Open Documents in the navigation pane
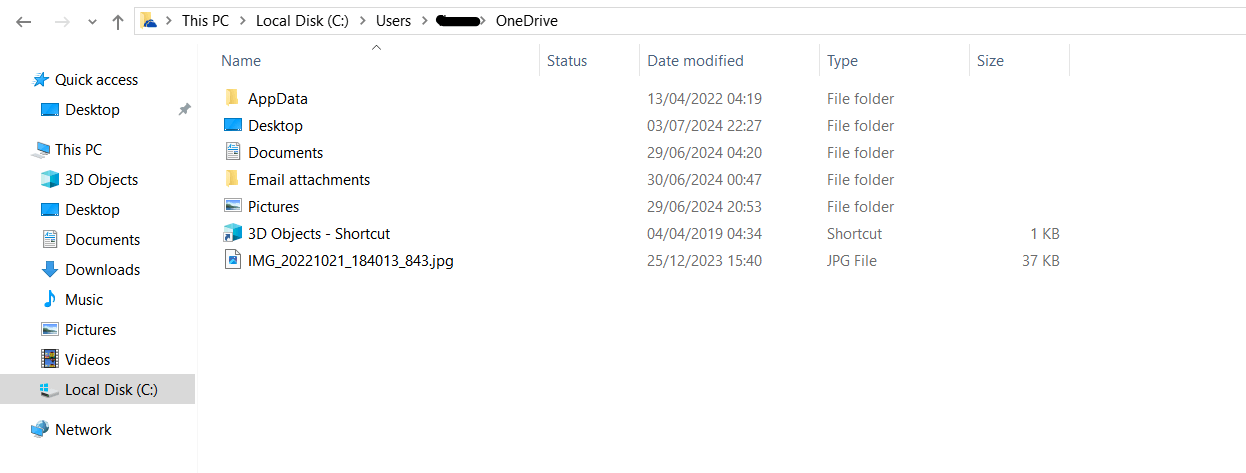This screenshot has height=473, width=1246. pos(102,240)
